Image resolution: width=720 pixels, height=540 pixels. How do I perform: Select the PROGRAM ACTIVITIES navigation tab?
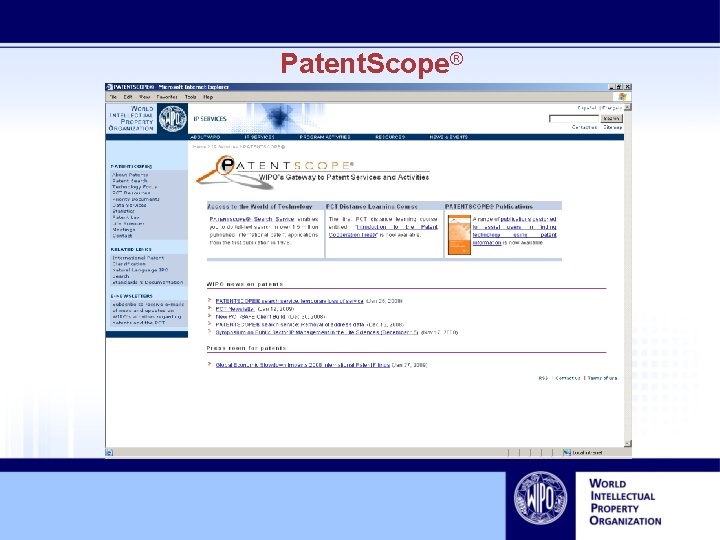pos(325,137)
